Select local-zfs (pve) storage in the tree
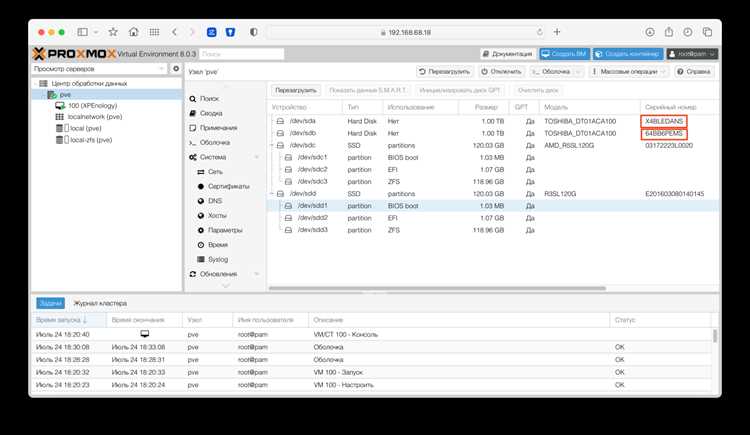Screen dimensions: 750x435 tap(90, 140)
